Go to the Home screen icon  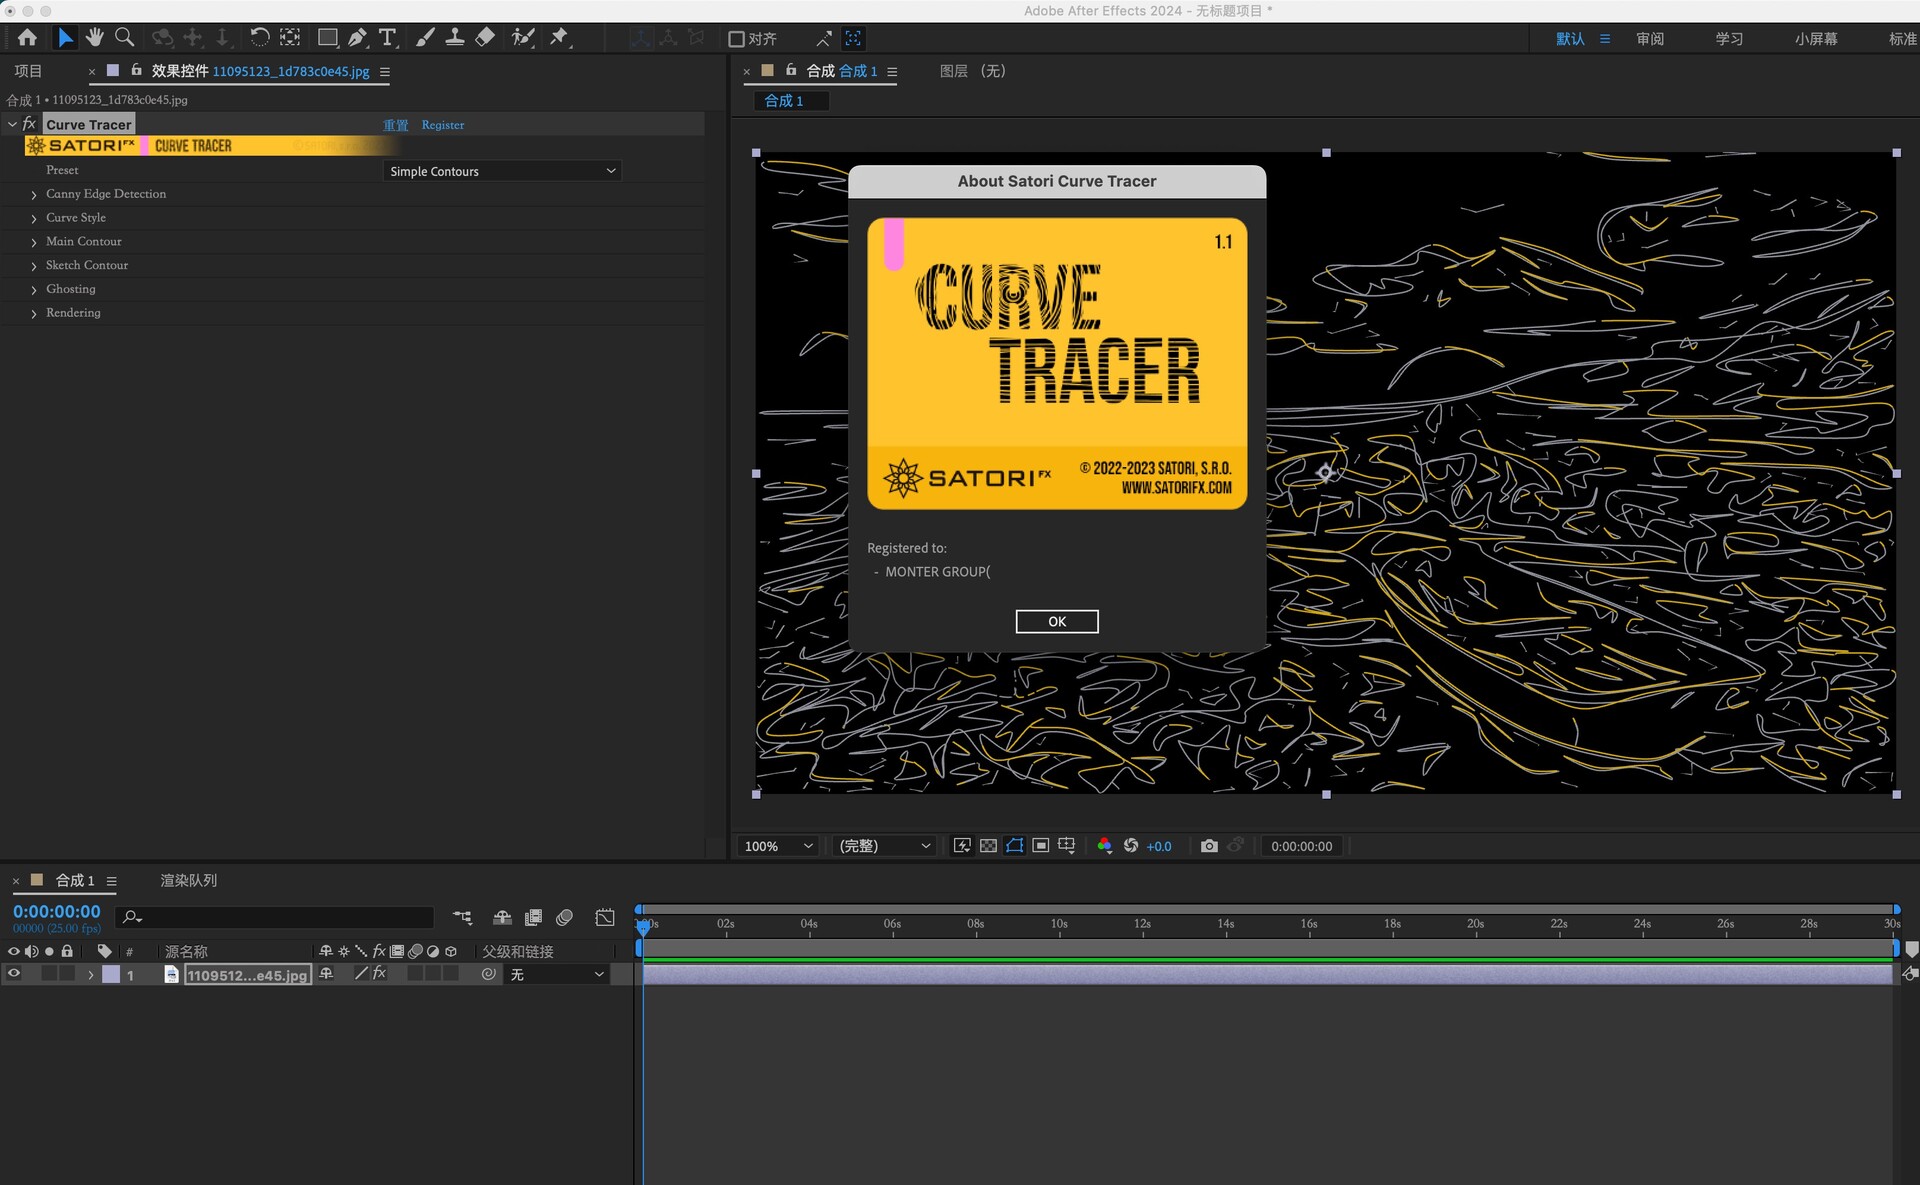click(27, 38)
